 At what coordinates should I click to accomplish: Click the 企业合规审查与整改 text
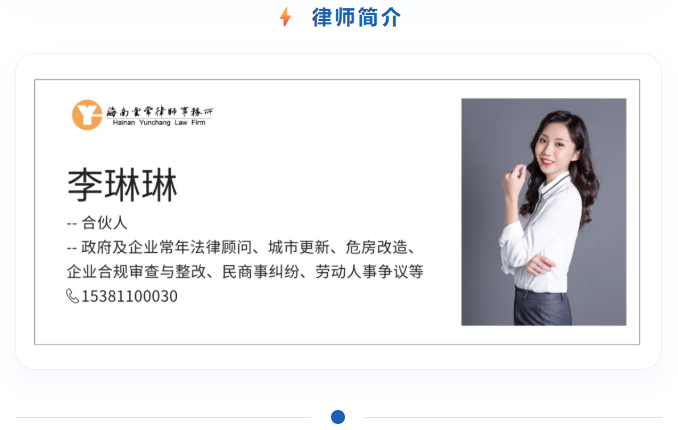136,272
